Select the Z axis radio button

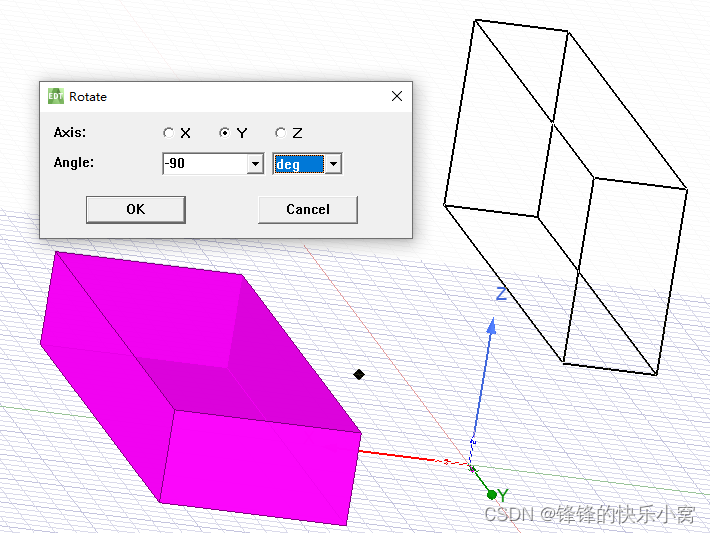tap(280, 133)
